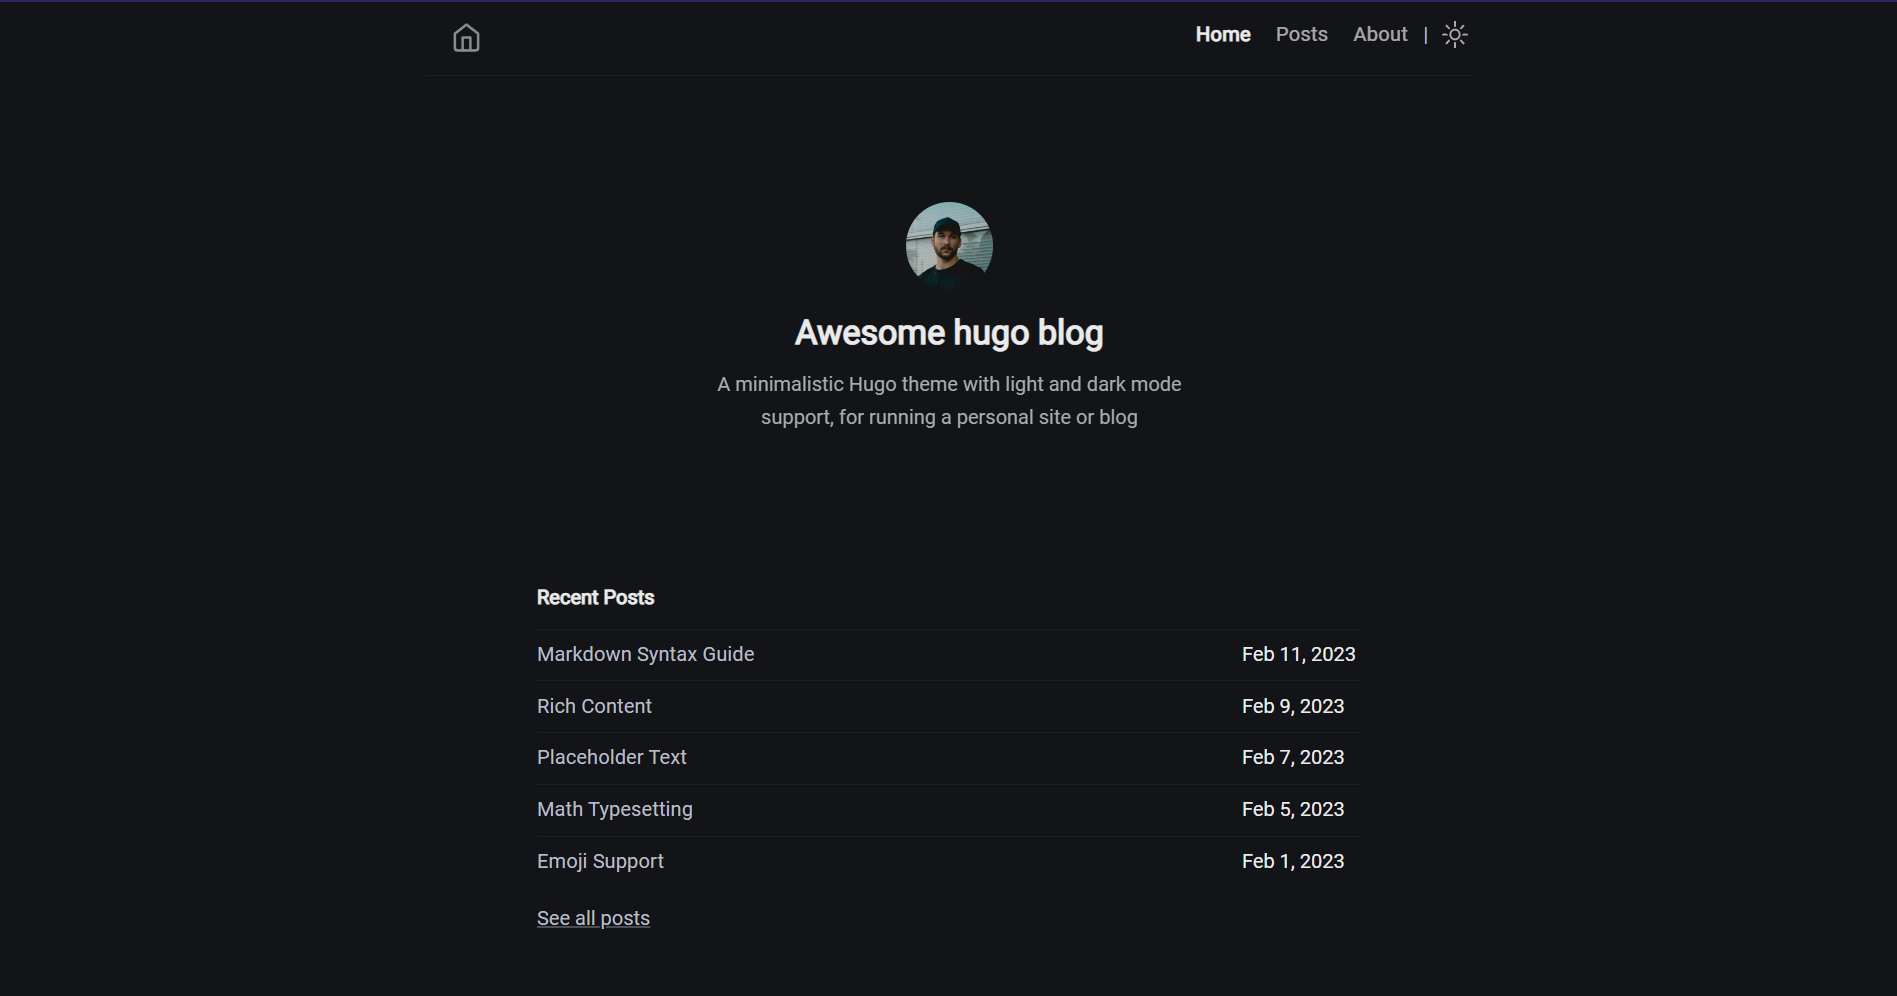Click the 'Awesome hugo blog' title
Image resolution: width=1897 pixels, height=996 pixels.
[948, 333]
